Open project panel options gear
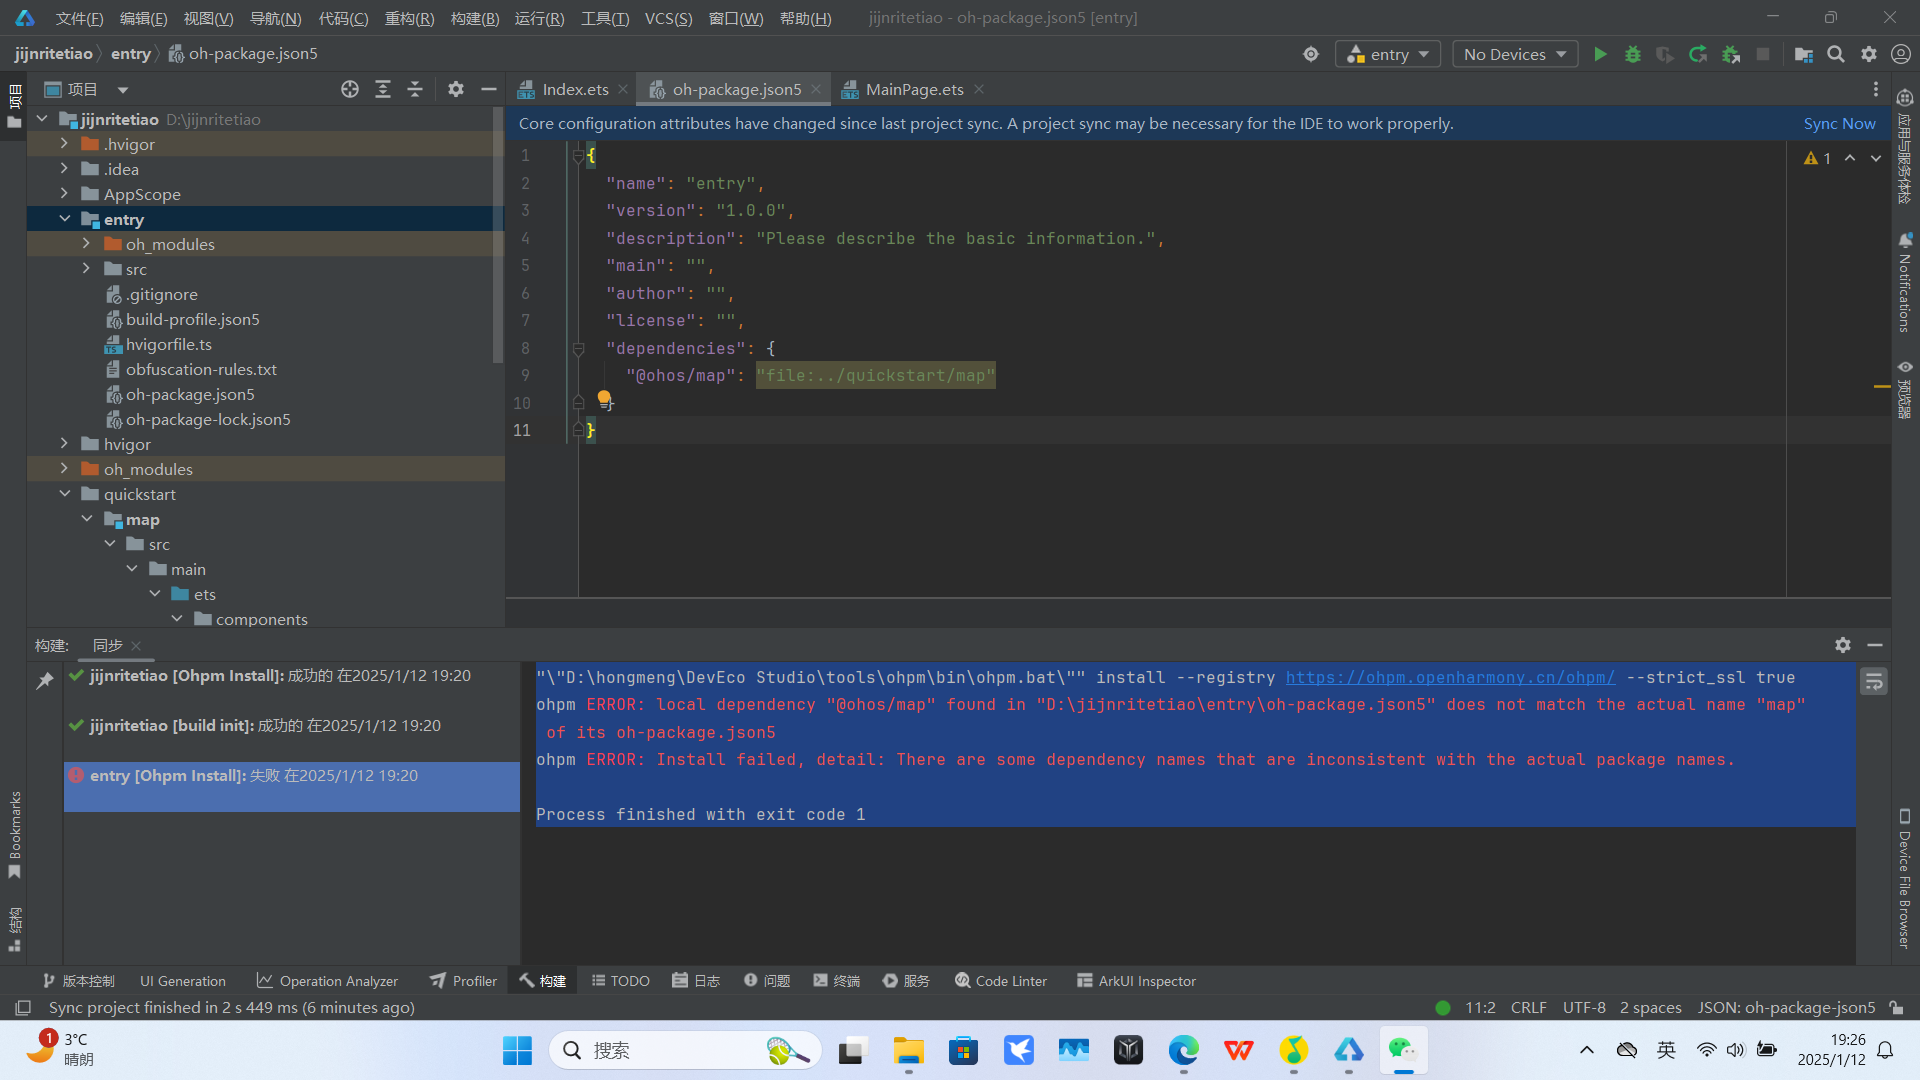This screenshot has height=1080, width=1920. 456,89
